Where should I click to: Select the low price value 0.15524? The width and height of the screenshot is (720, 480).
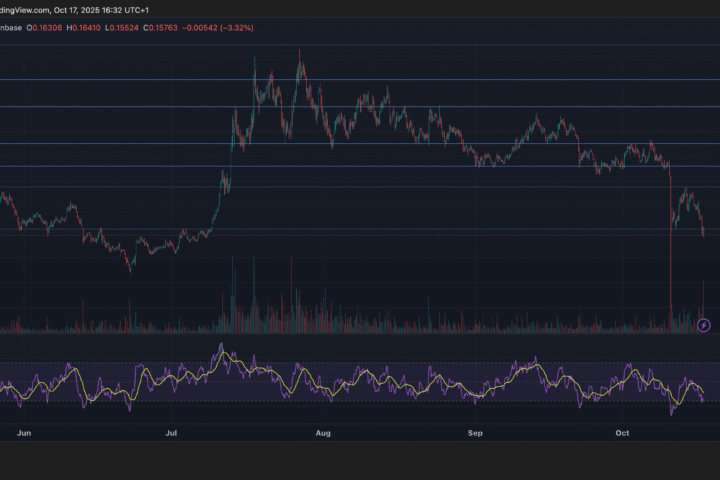(x=145, y=28)
